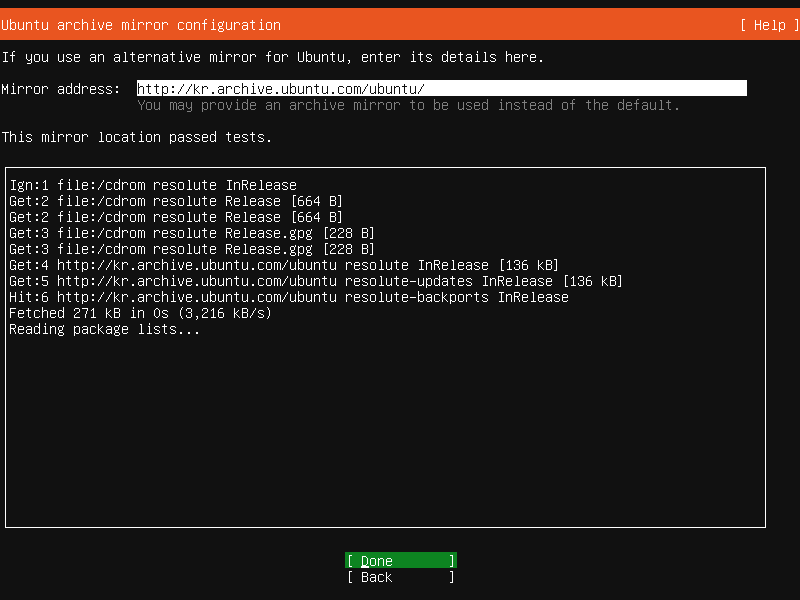
Task: Click the 'Ign:1 file:/cdrom resolute InRelease' line
Action: (x=153, y=185)
